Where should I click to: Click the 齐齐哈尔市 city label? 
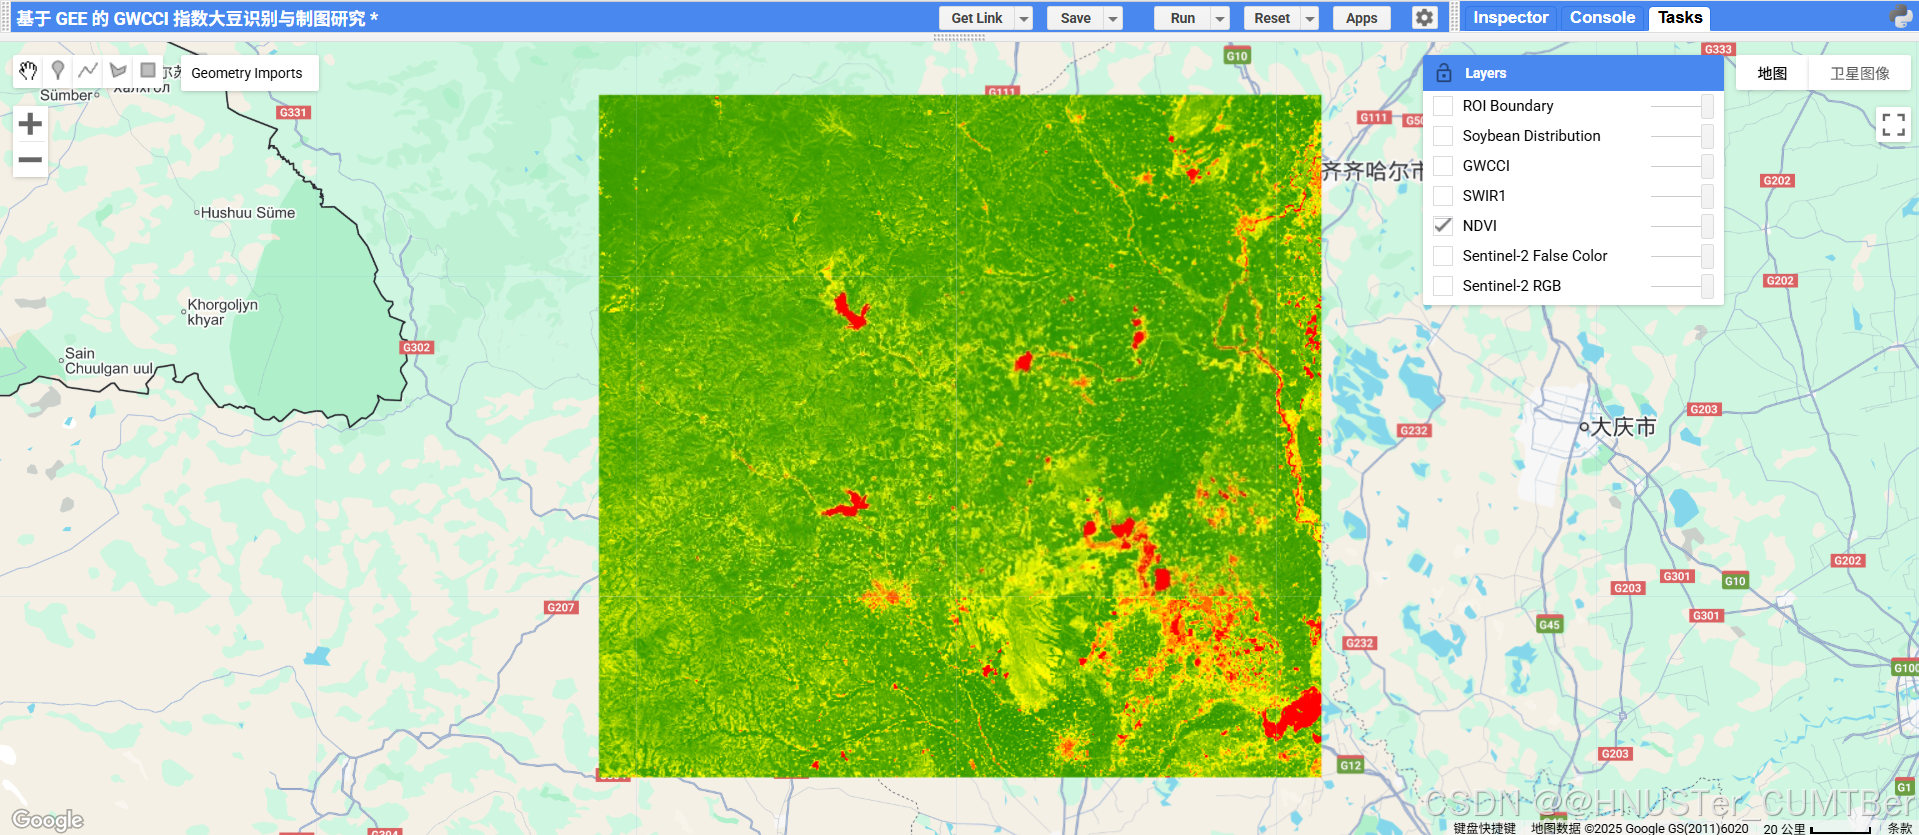coord(1373,171)
